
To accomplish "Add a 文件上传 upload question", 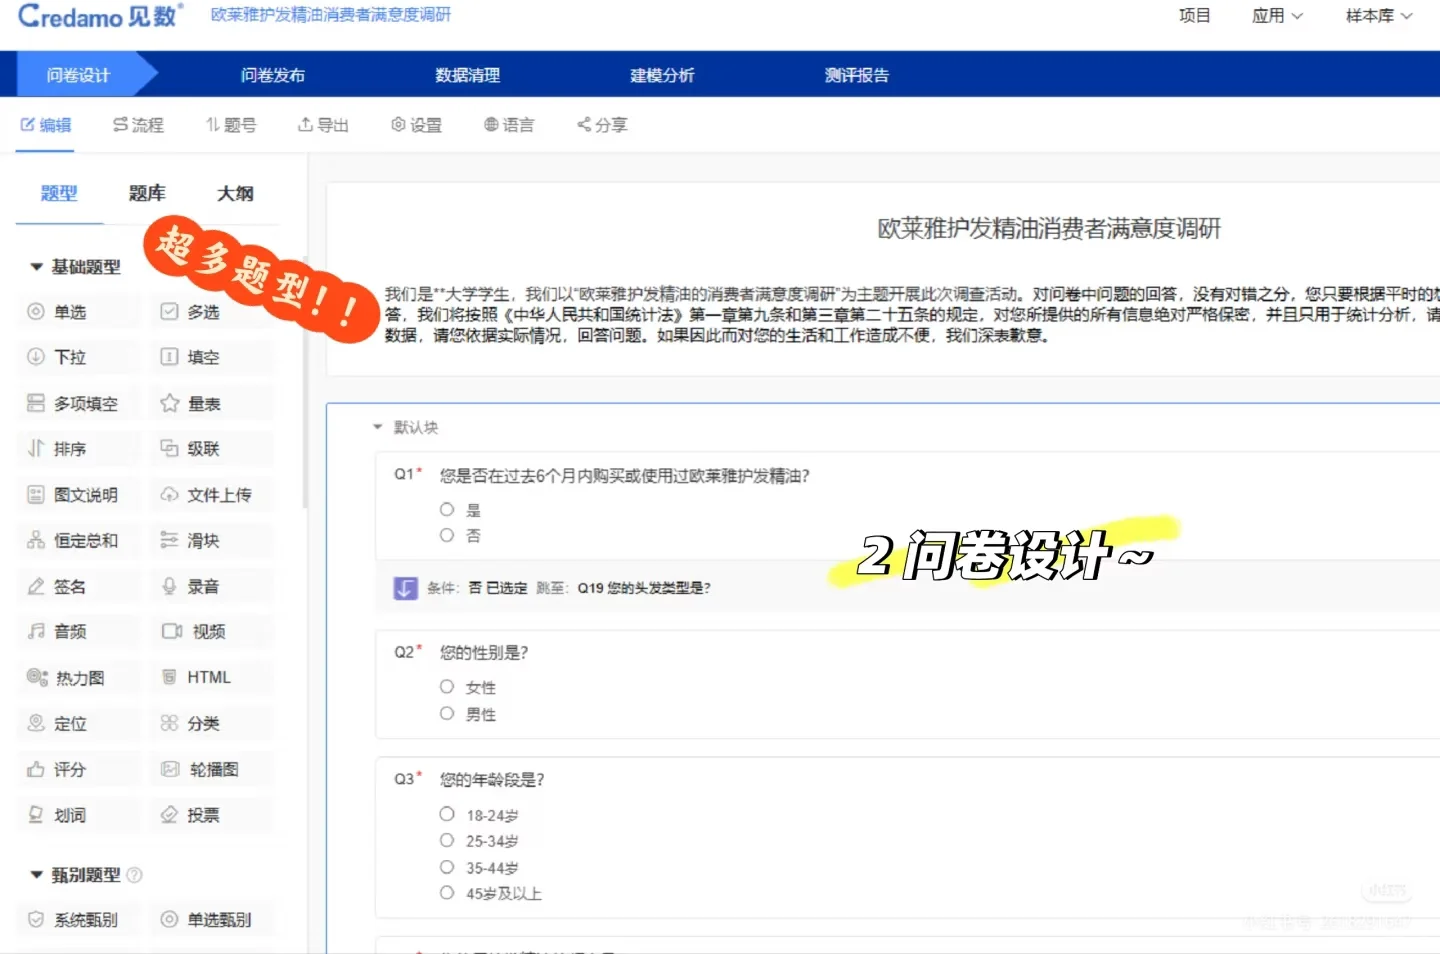I will tap(211, 495).
